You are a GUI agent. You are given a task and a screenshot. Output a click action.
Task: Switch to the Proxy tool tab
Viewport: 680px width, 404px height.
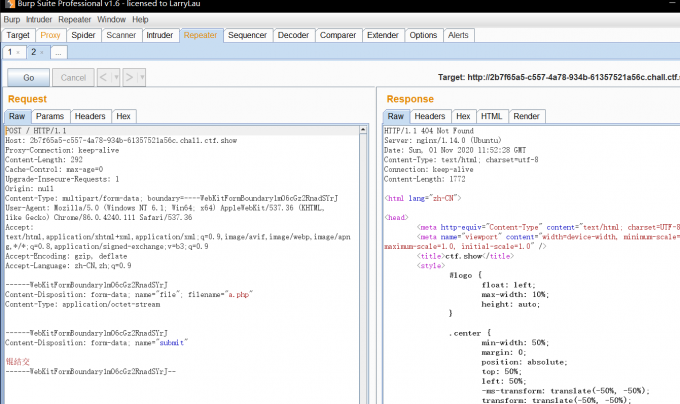50,35
